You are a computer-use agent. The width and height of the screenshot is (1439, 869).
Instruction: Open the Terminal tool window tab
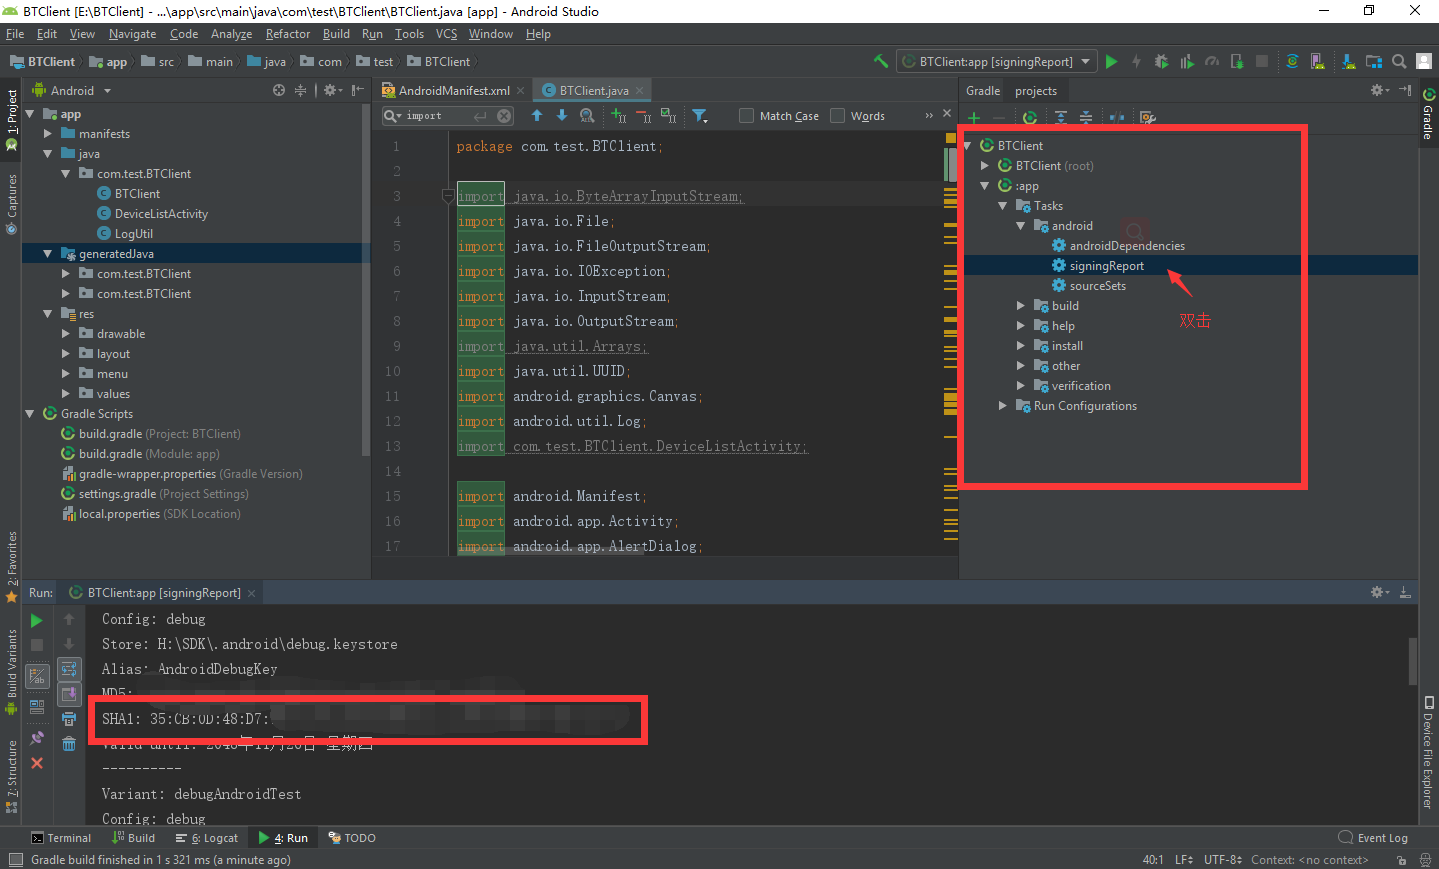pos(61,838)
